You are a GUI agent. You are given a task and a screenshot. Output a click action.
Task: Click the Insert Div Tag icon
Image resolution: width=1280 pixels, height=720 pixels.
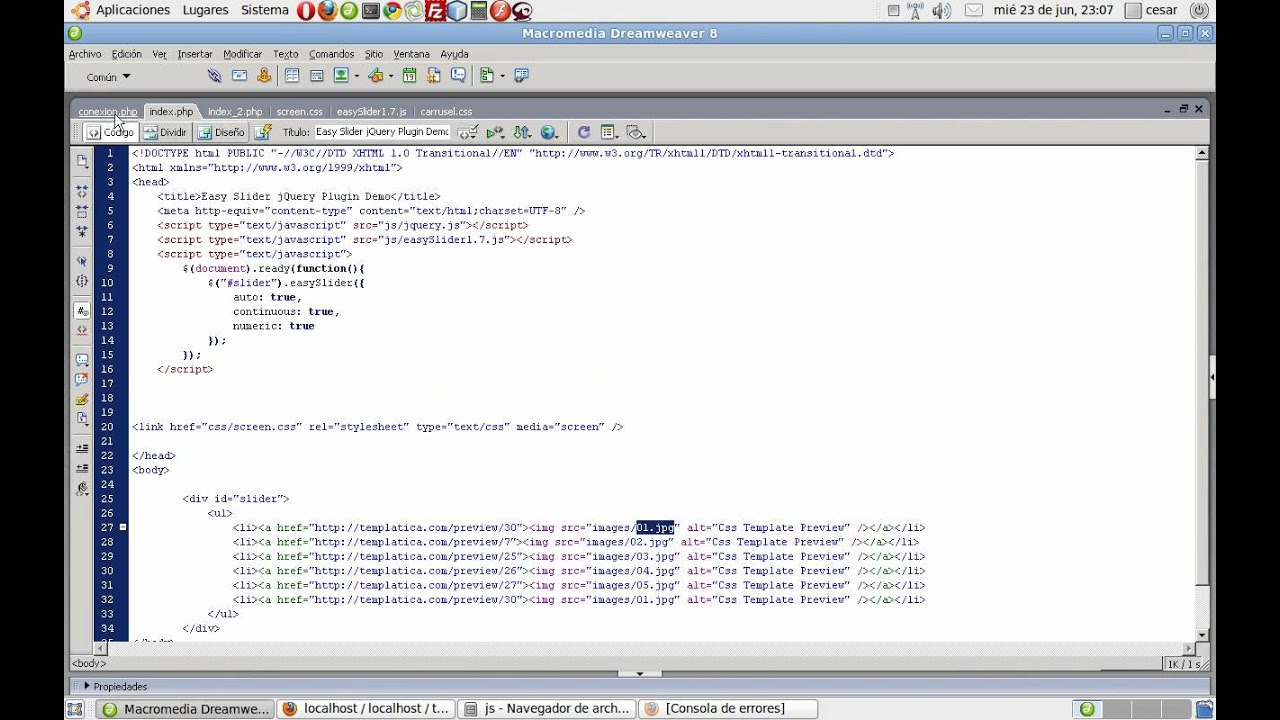[316, 76]
